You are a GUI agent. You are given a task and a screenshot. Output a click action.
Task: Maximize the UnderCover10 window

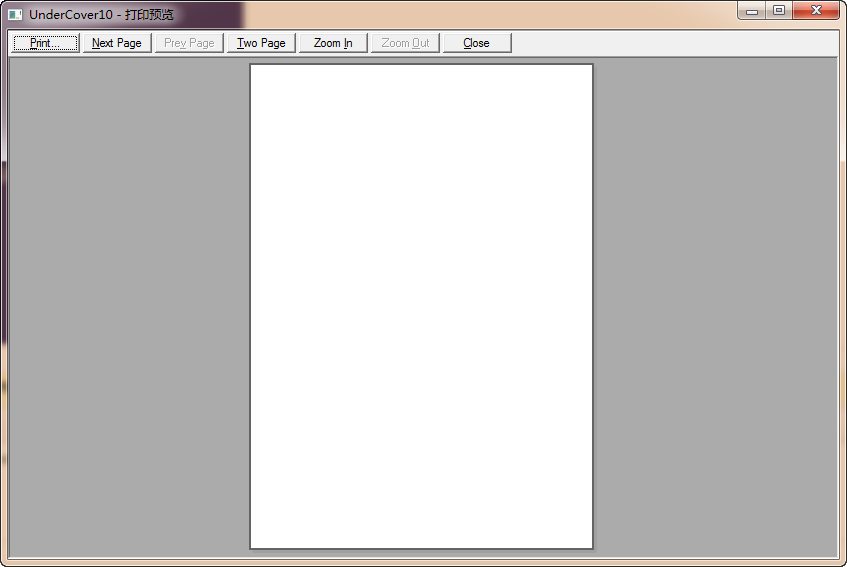[x=779, y=11]
